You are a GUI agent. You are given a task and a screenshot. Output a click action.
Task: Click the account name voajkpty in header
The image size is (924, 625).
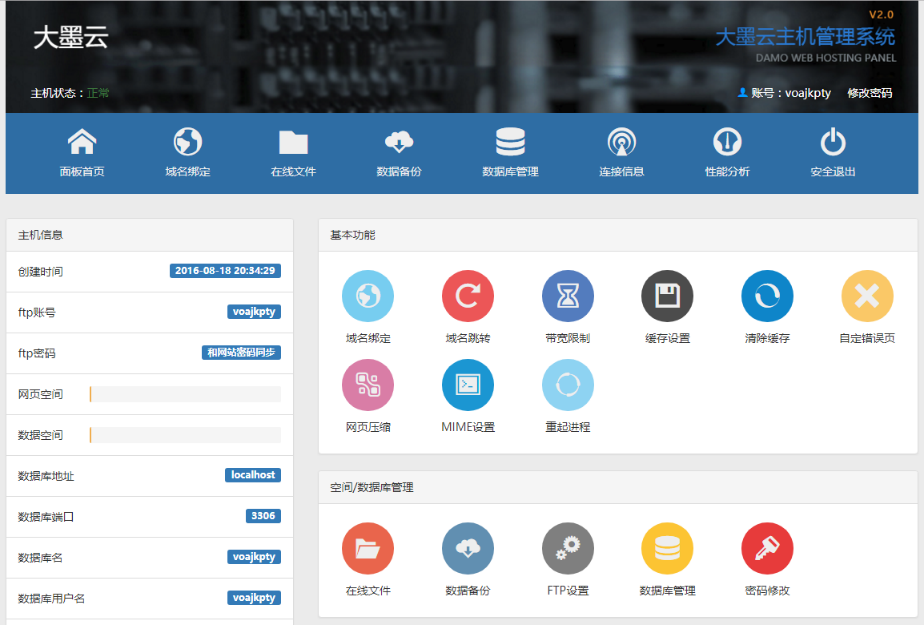[x=808, y=93]
